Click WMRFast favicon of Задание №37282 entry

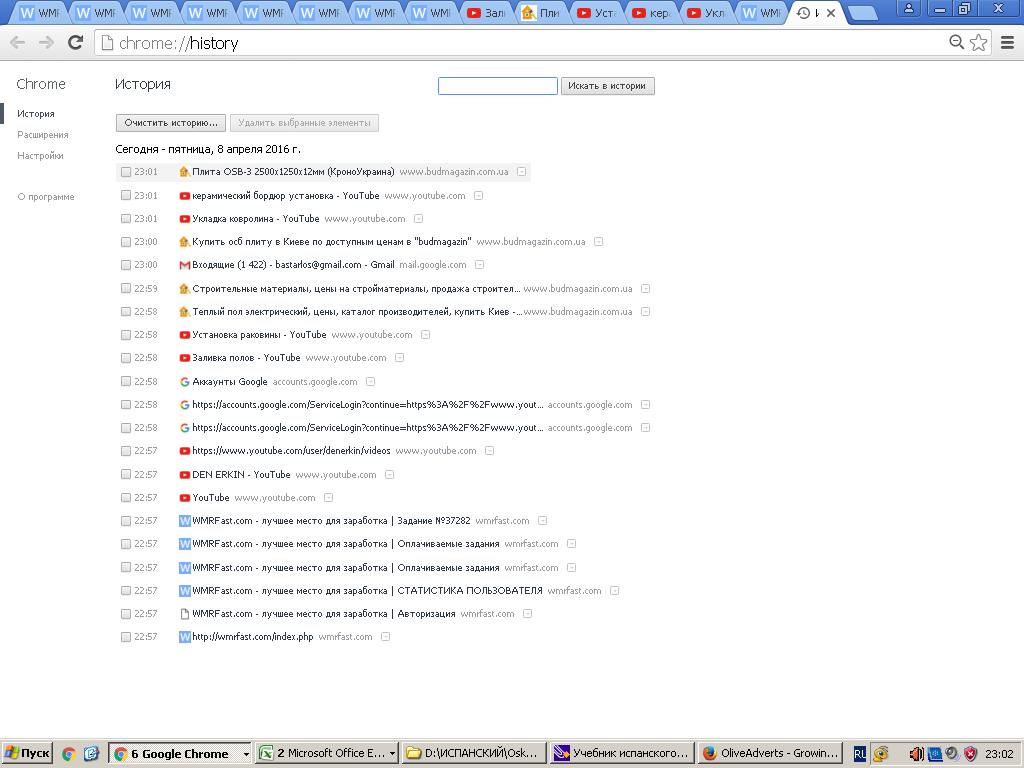pyautogui.click(x=184, y=521)
